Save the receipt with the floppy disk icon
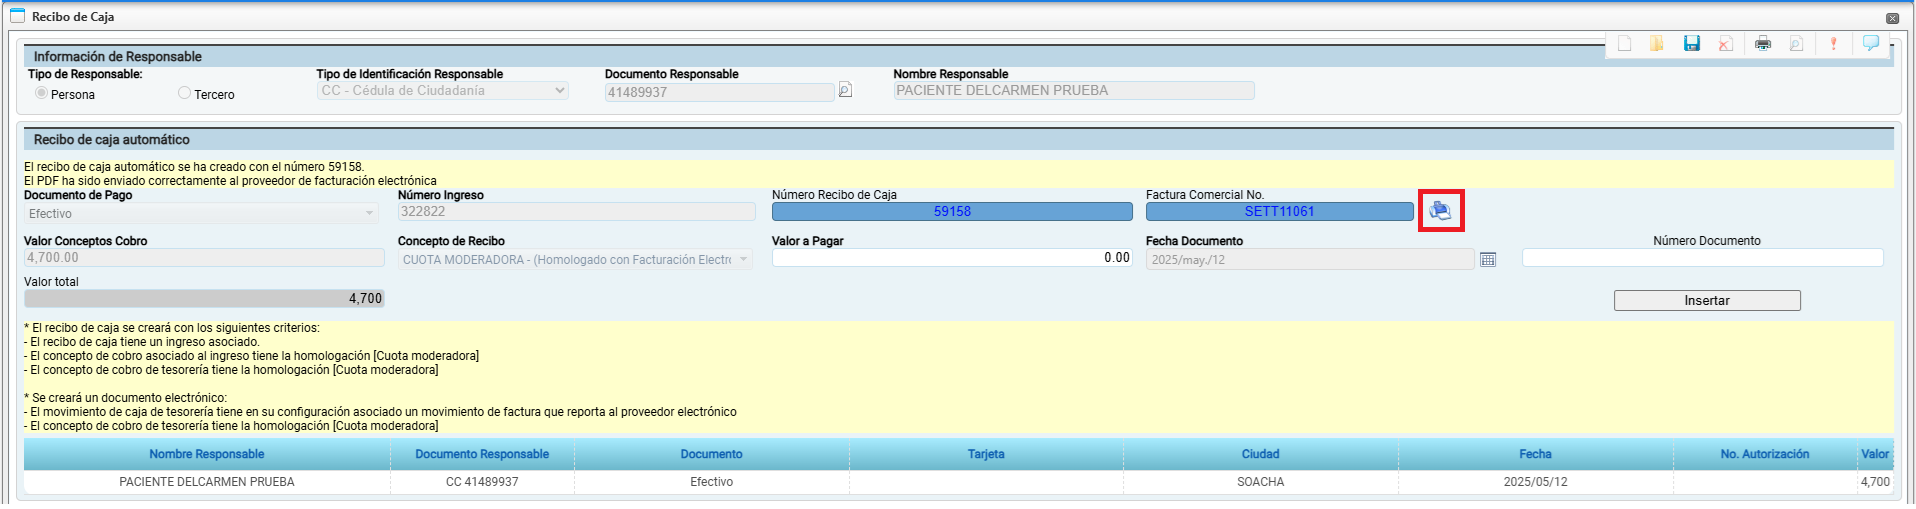 [x=1692, y=44]
